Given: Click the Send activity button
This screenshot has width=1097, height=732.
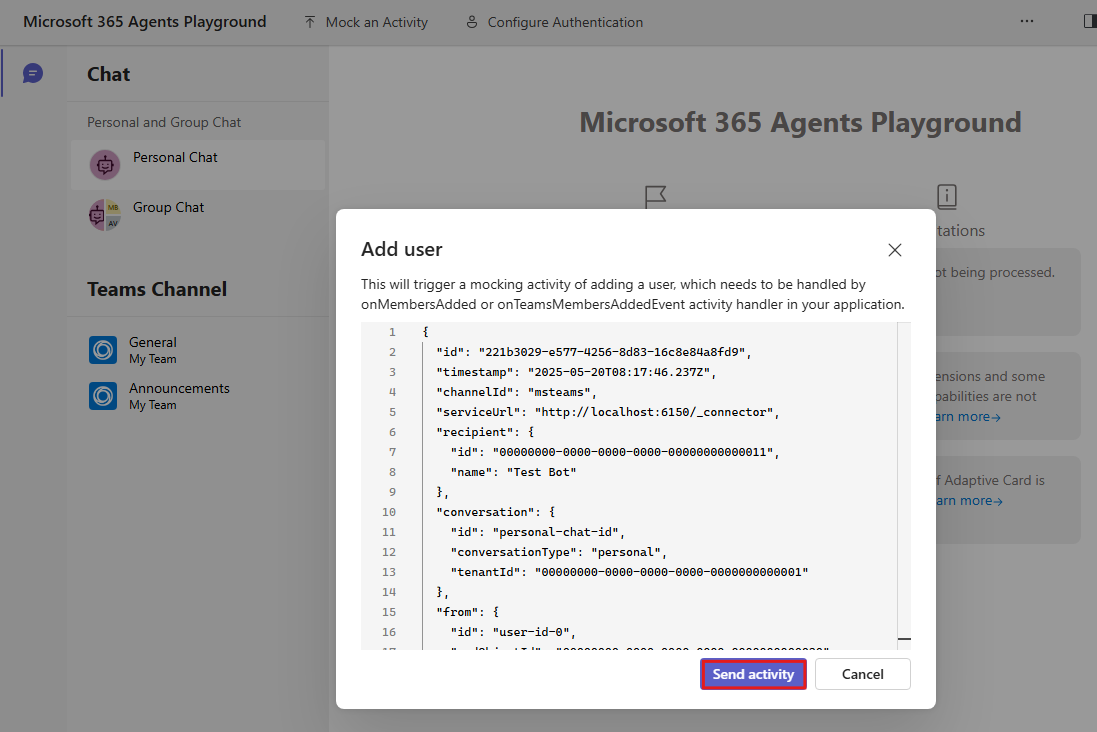Looking at the screenshot, I should [753, 674].
